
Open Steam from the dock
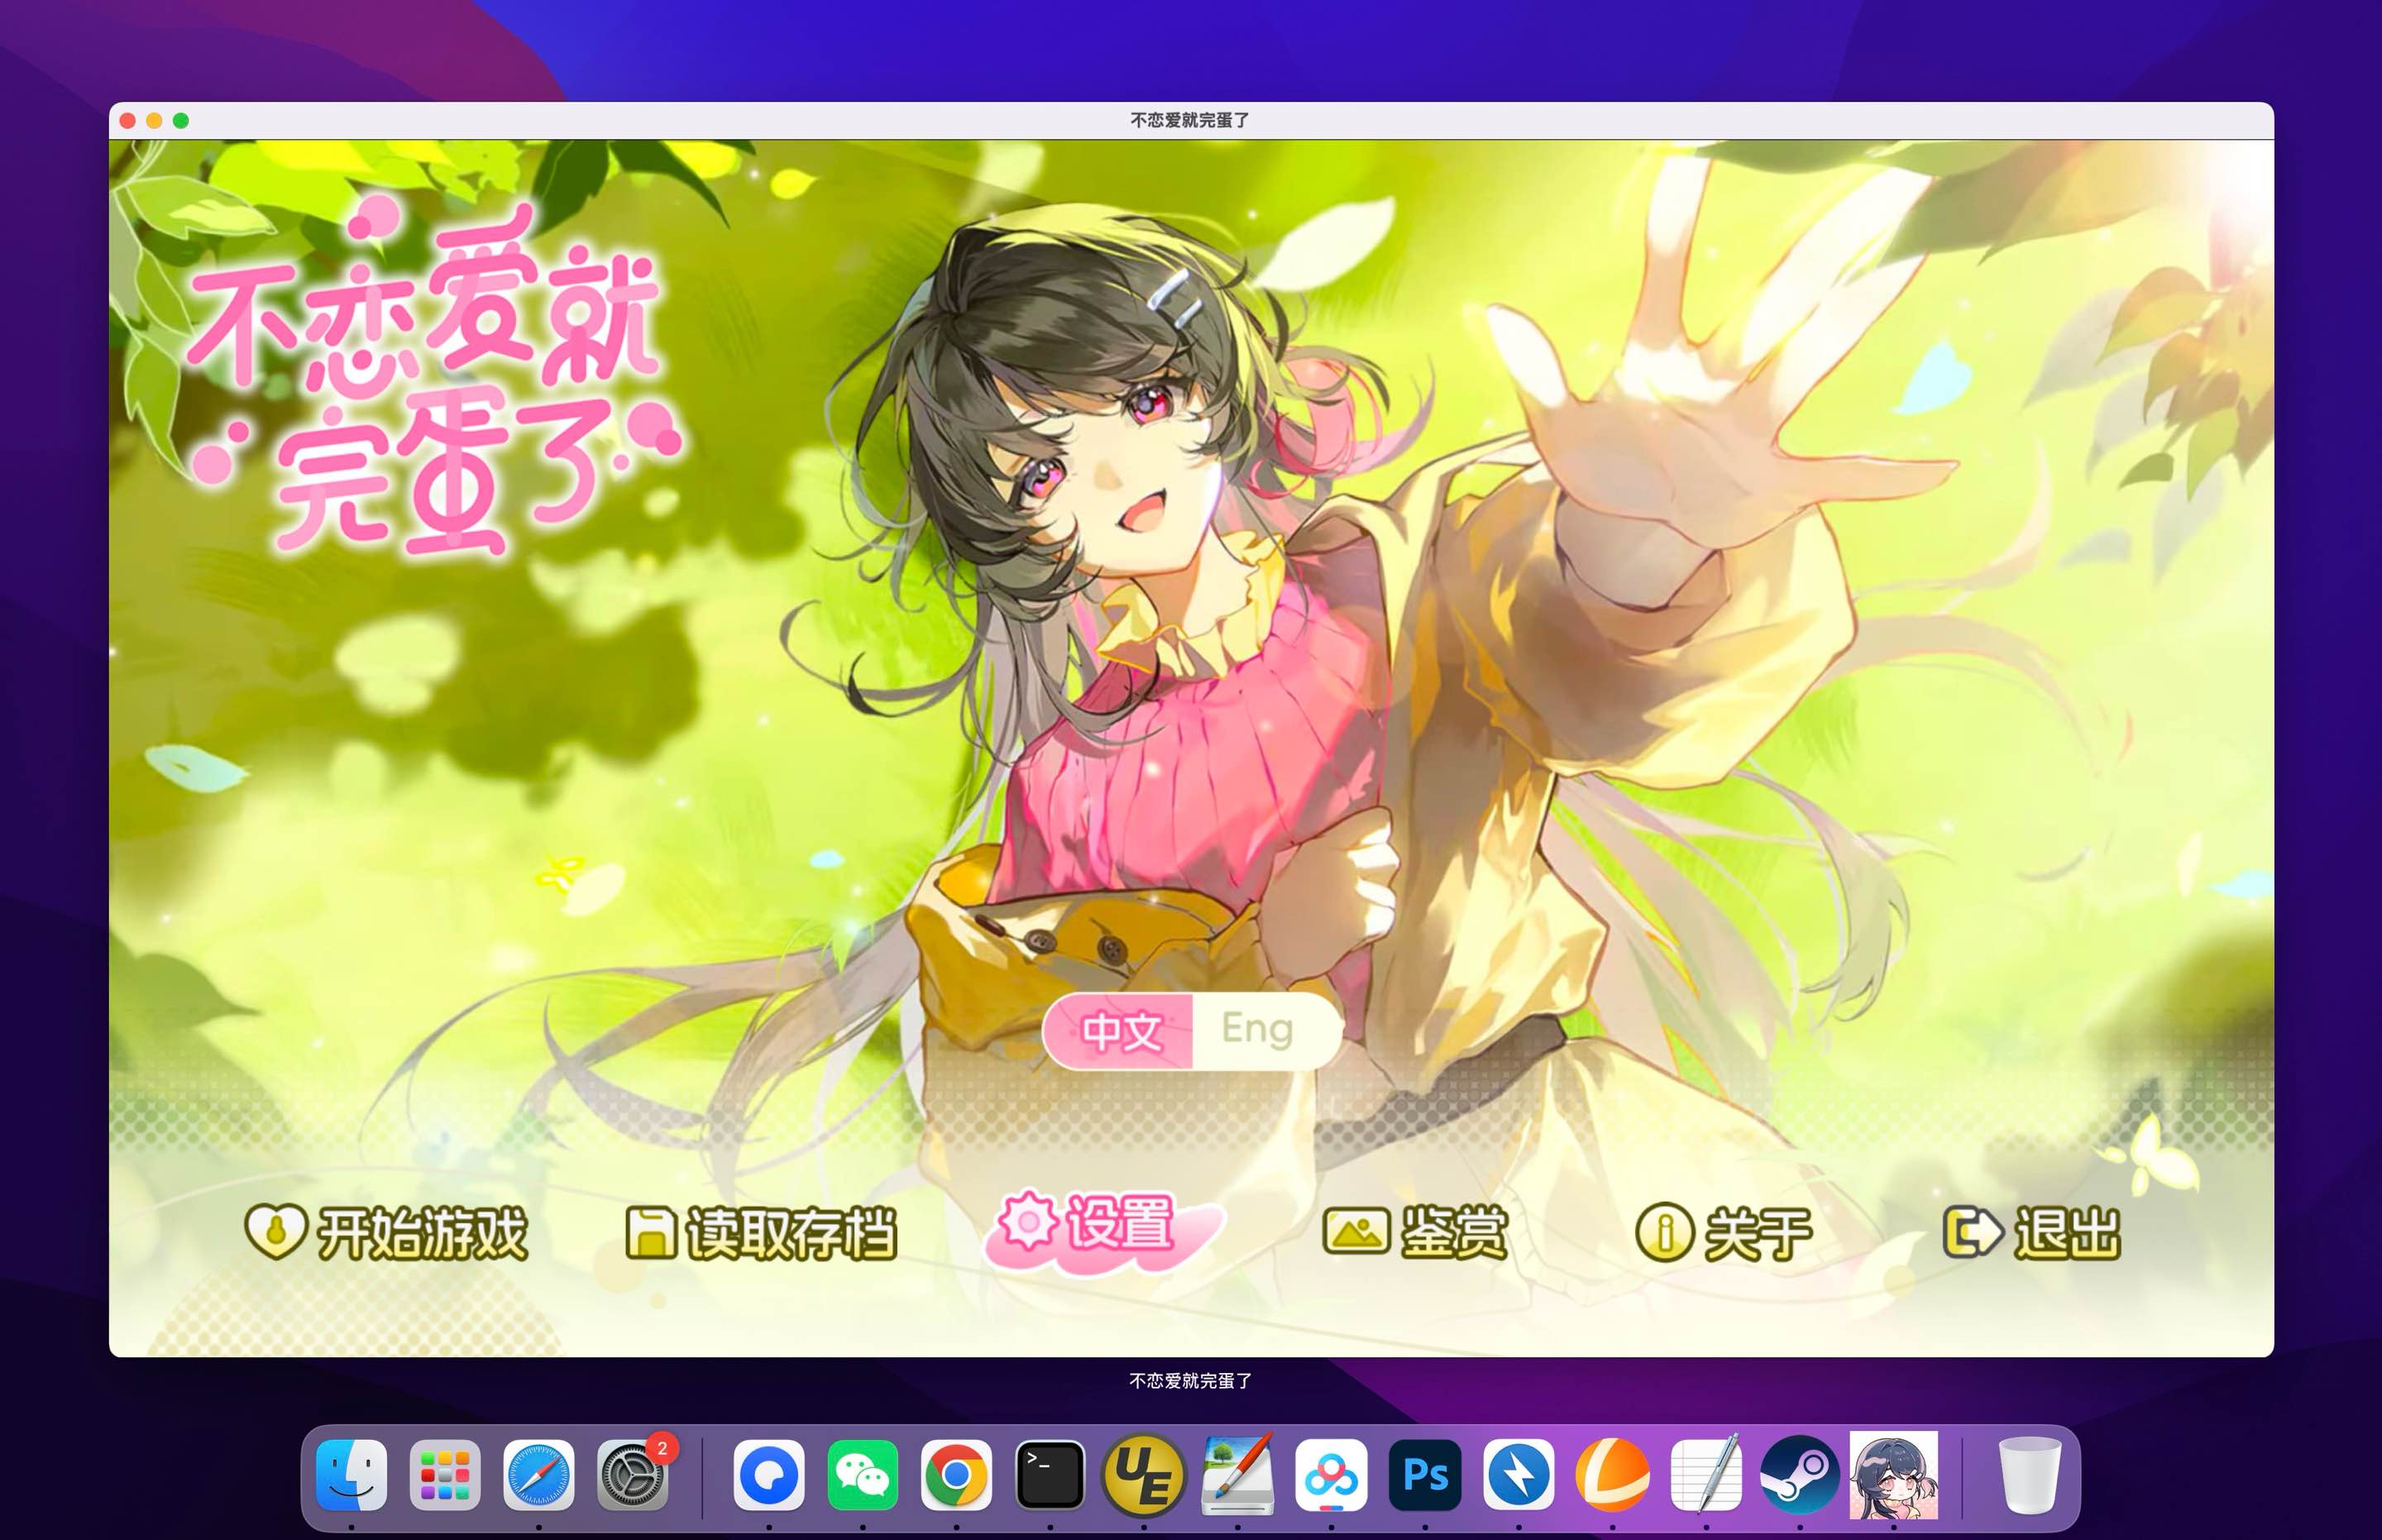[1800, 1475]
